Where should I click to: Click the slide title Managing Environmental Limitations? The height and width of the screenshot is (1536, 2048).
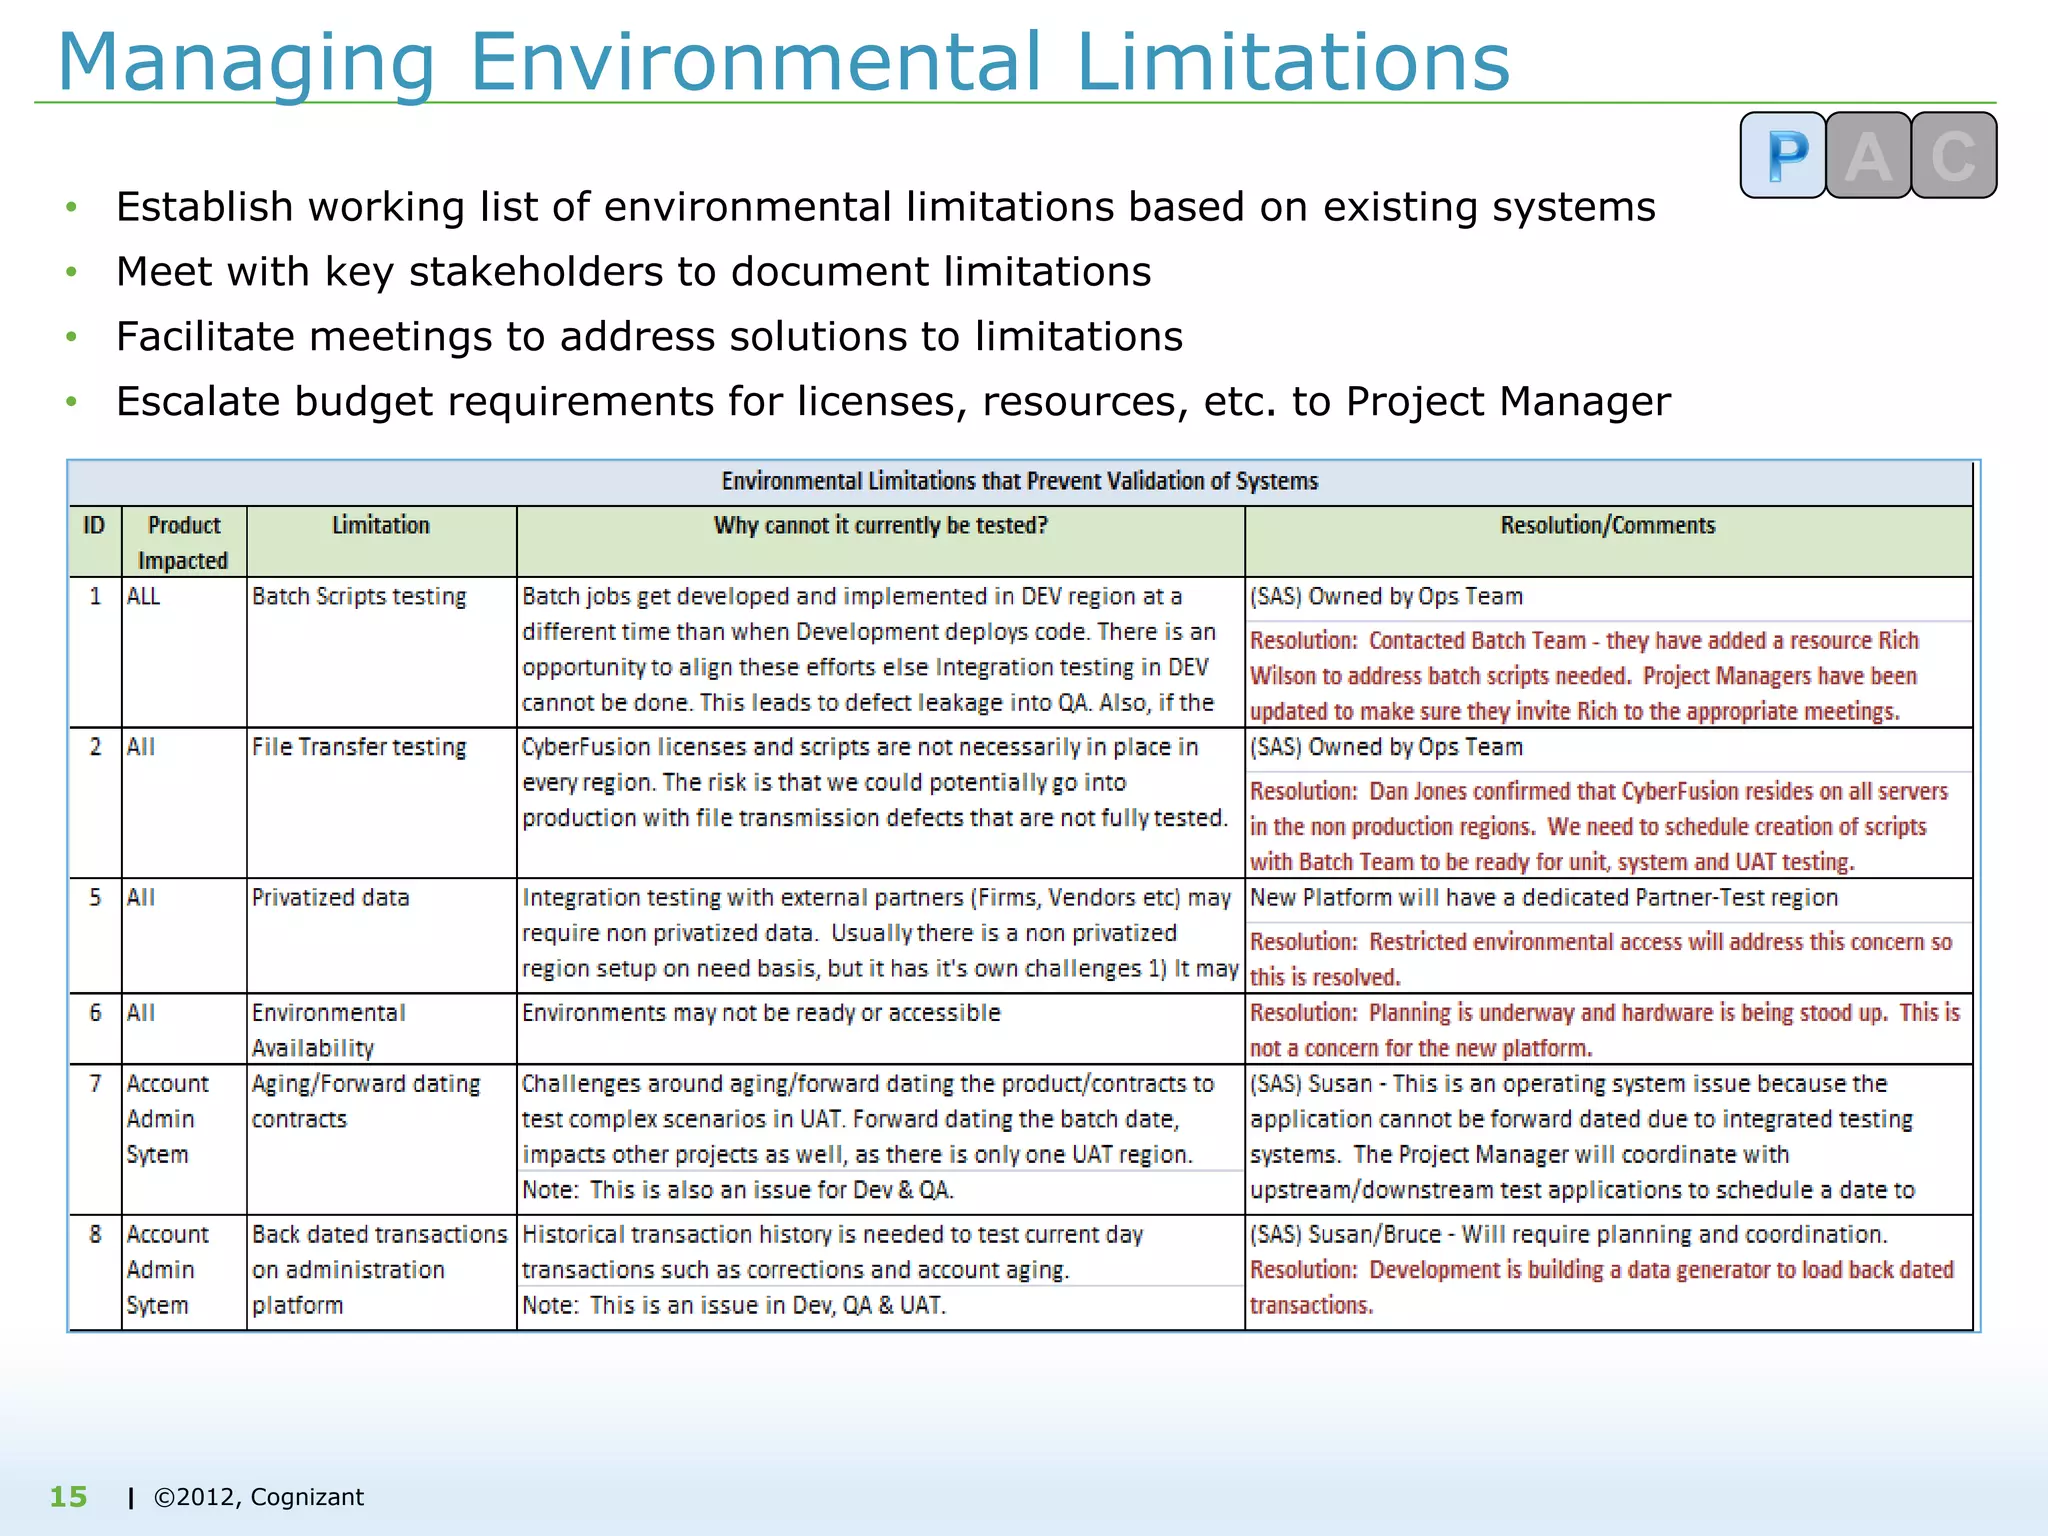click(x=784, y=62)
